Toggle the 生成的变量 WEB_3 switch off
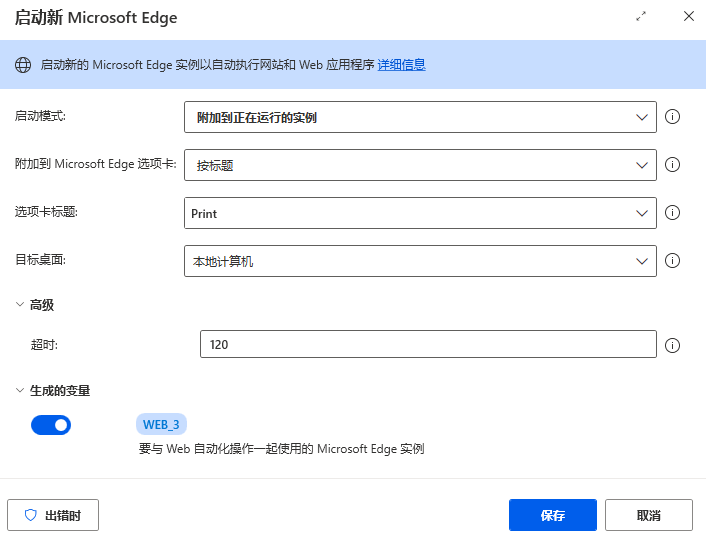Image resolution: width=706 pixels, height=540 pixels. point(51,425)
